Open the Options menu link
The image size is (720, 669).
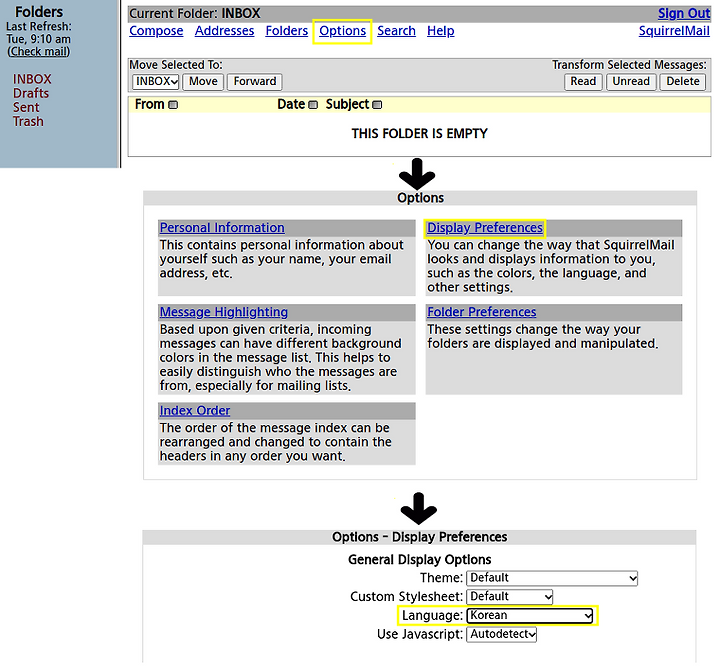tap(343, 31)
